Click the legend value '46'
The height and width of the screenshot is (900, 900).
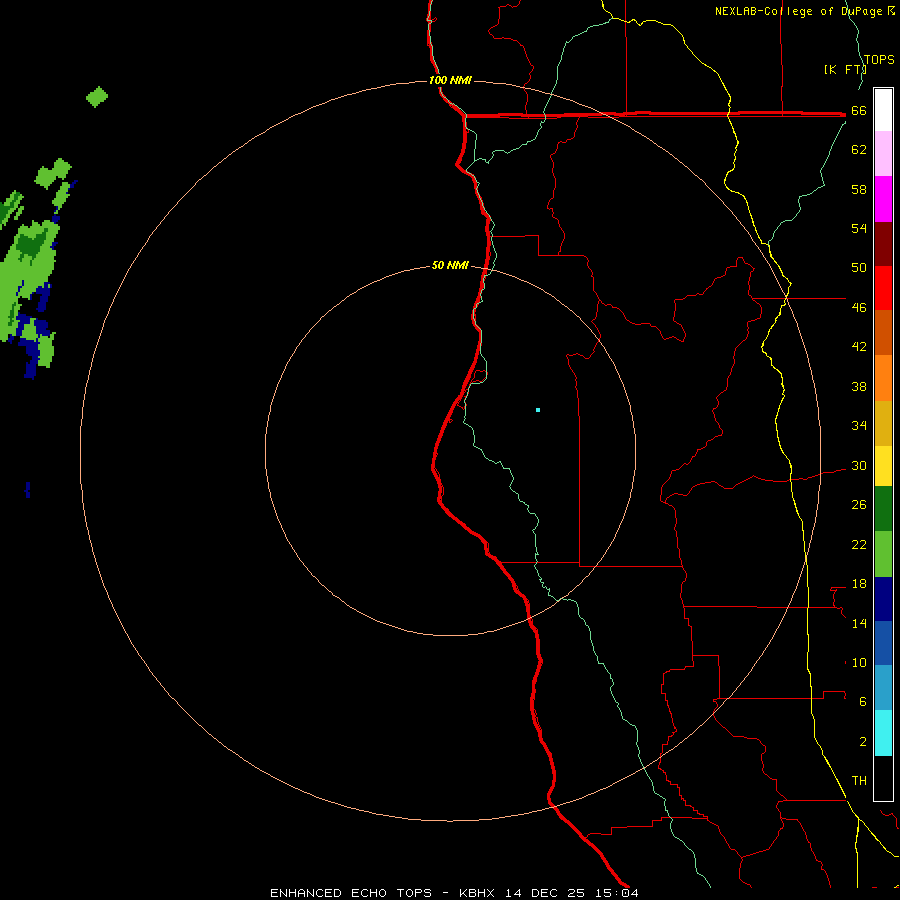(859, 308)
